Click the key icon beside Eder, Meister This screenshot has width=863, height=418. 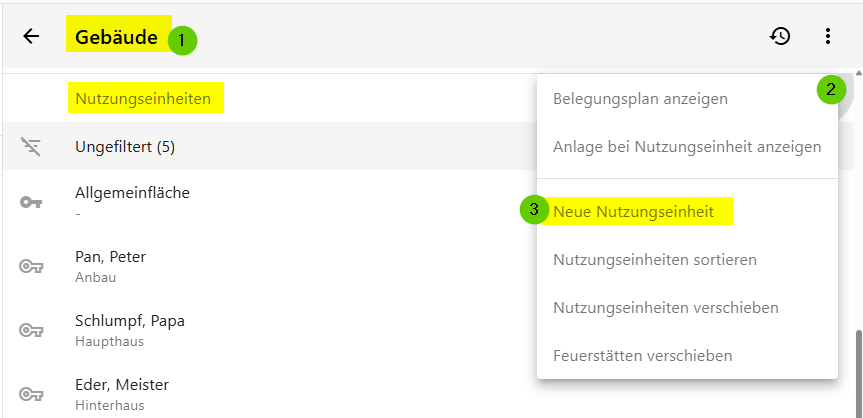31,394
